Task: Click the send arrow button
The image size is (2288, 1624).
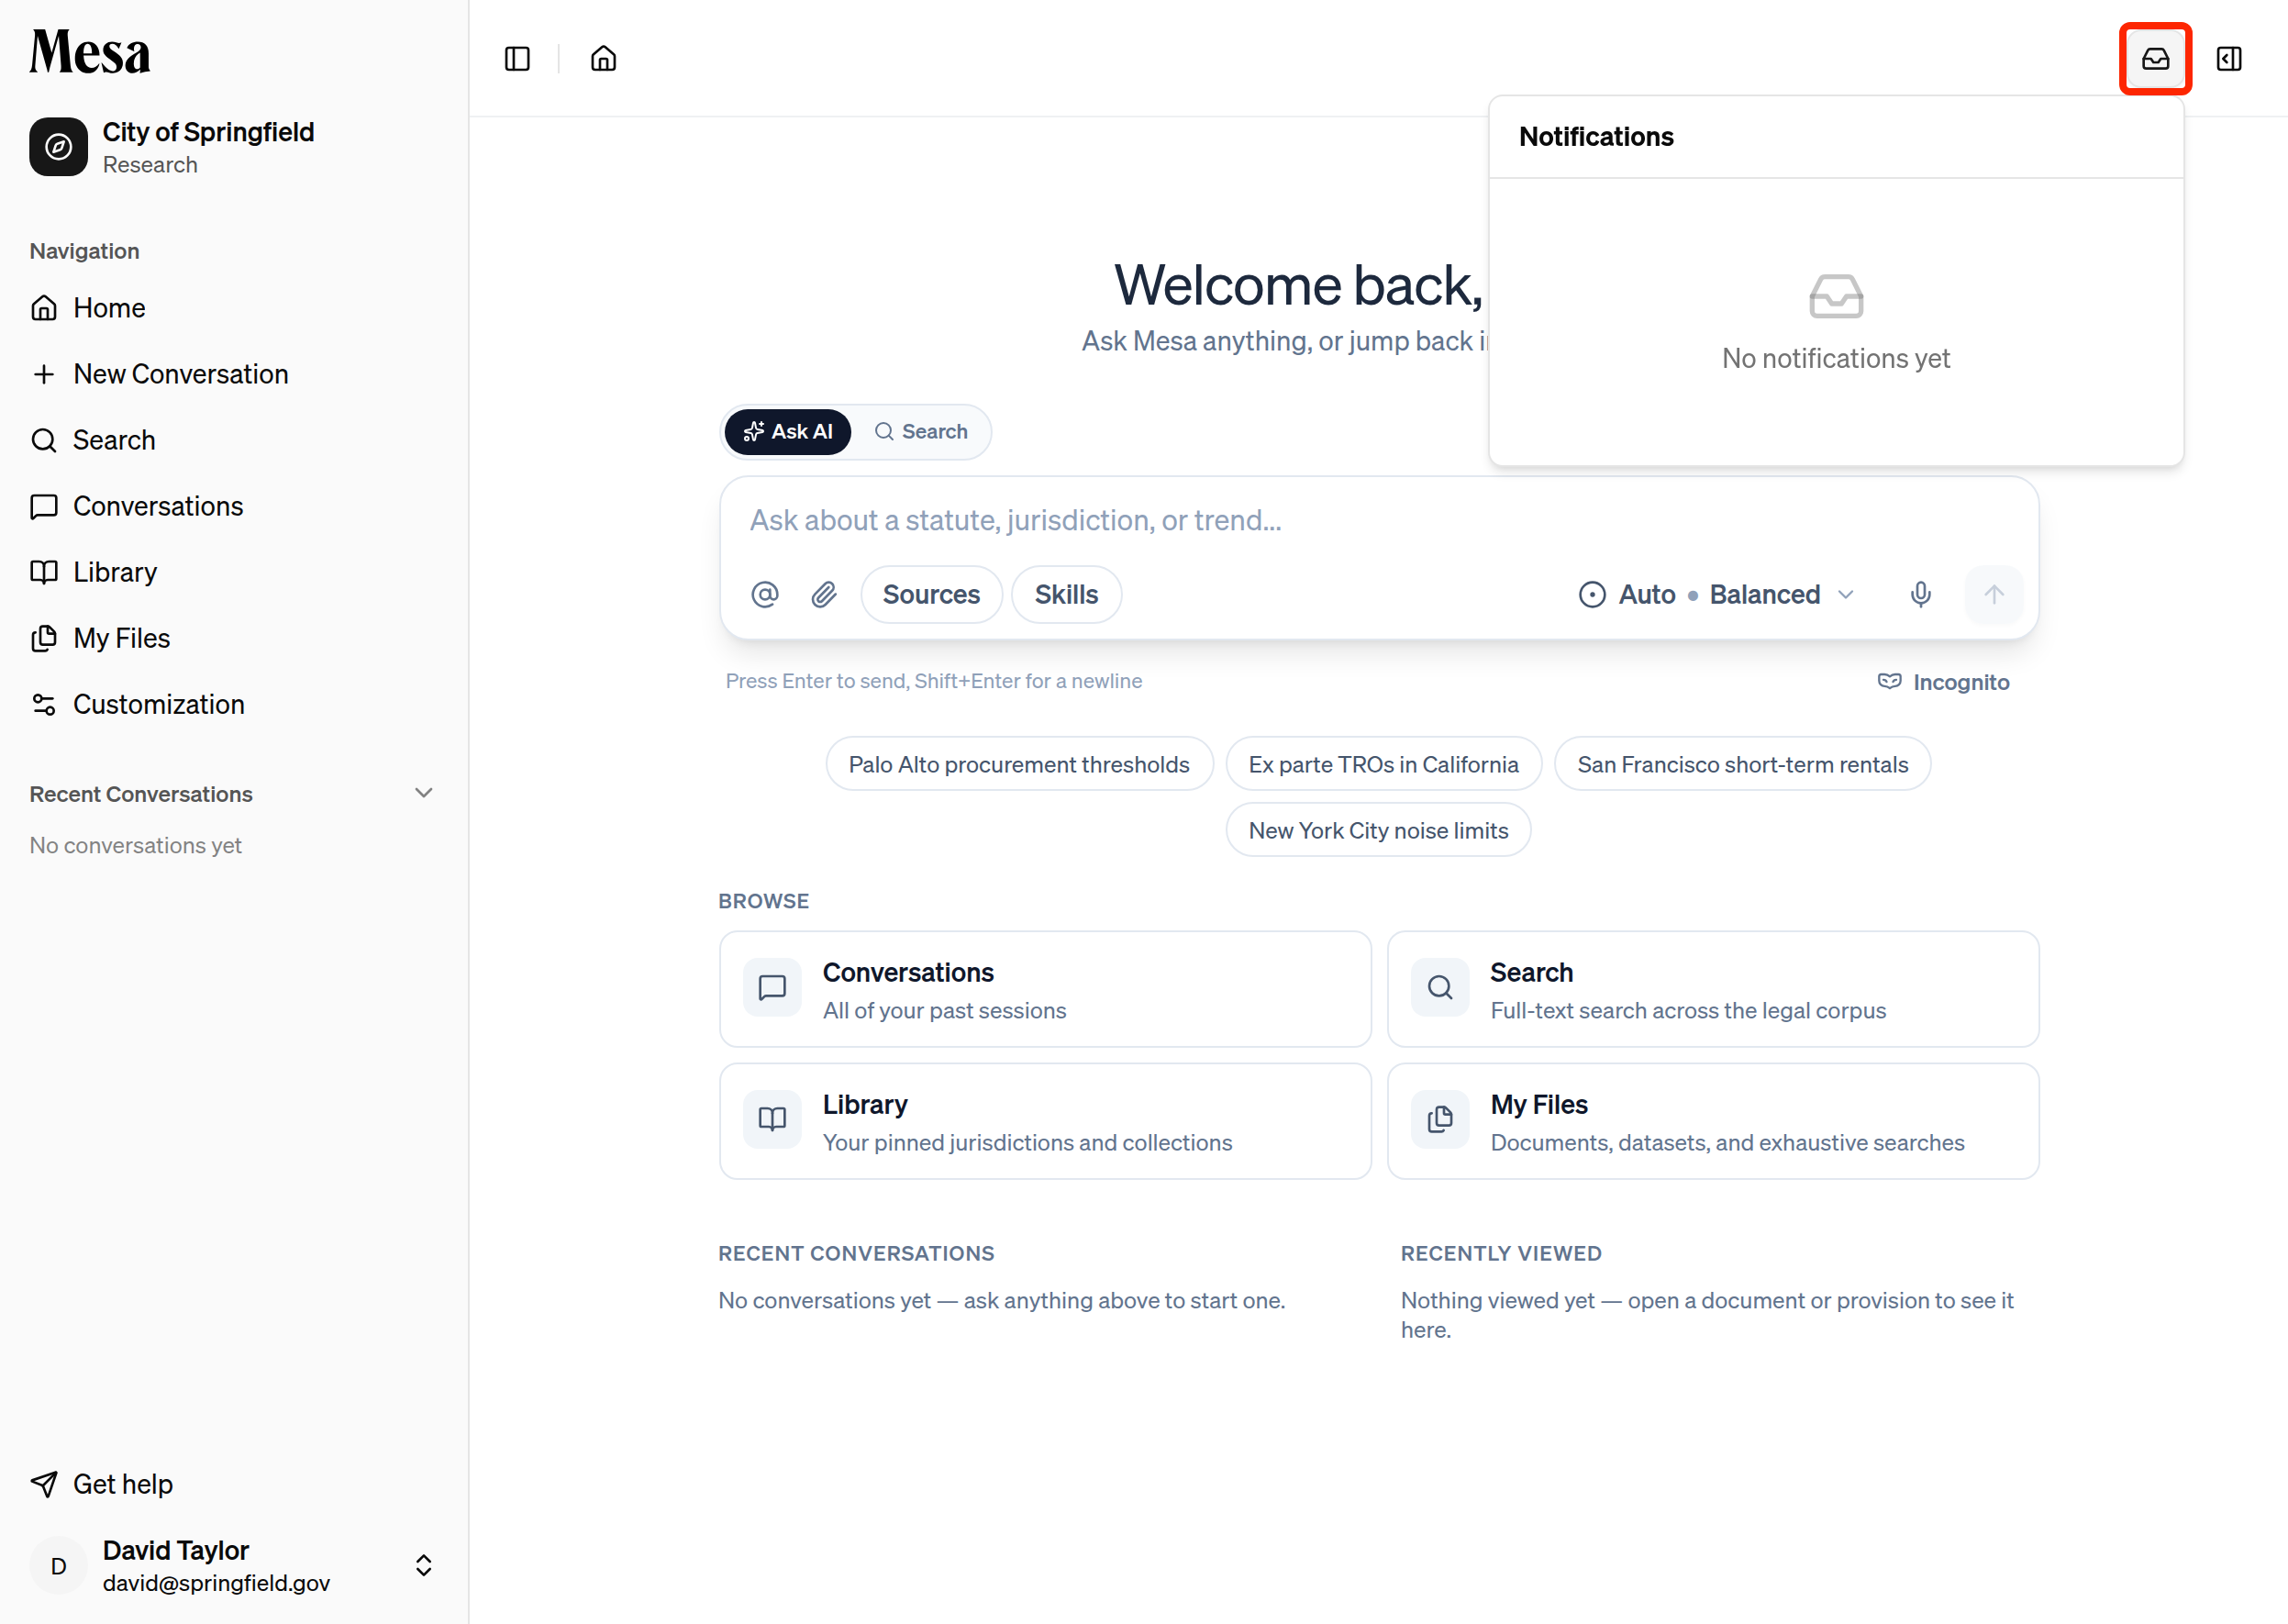Action: [x=1993, y=595]
